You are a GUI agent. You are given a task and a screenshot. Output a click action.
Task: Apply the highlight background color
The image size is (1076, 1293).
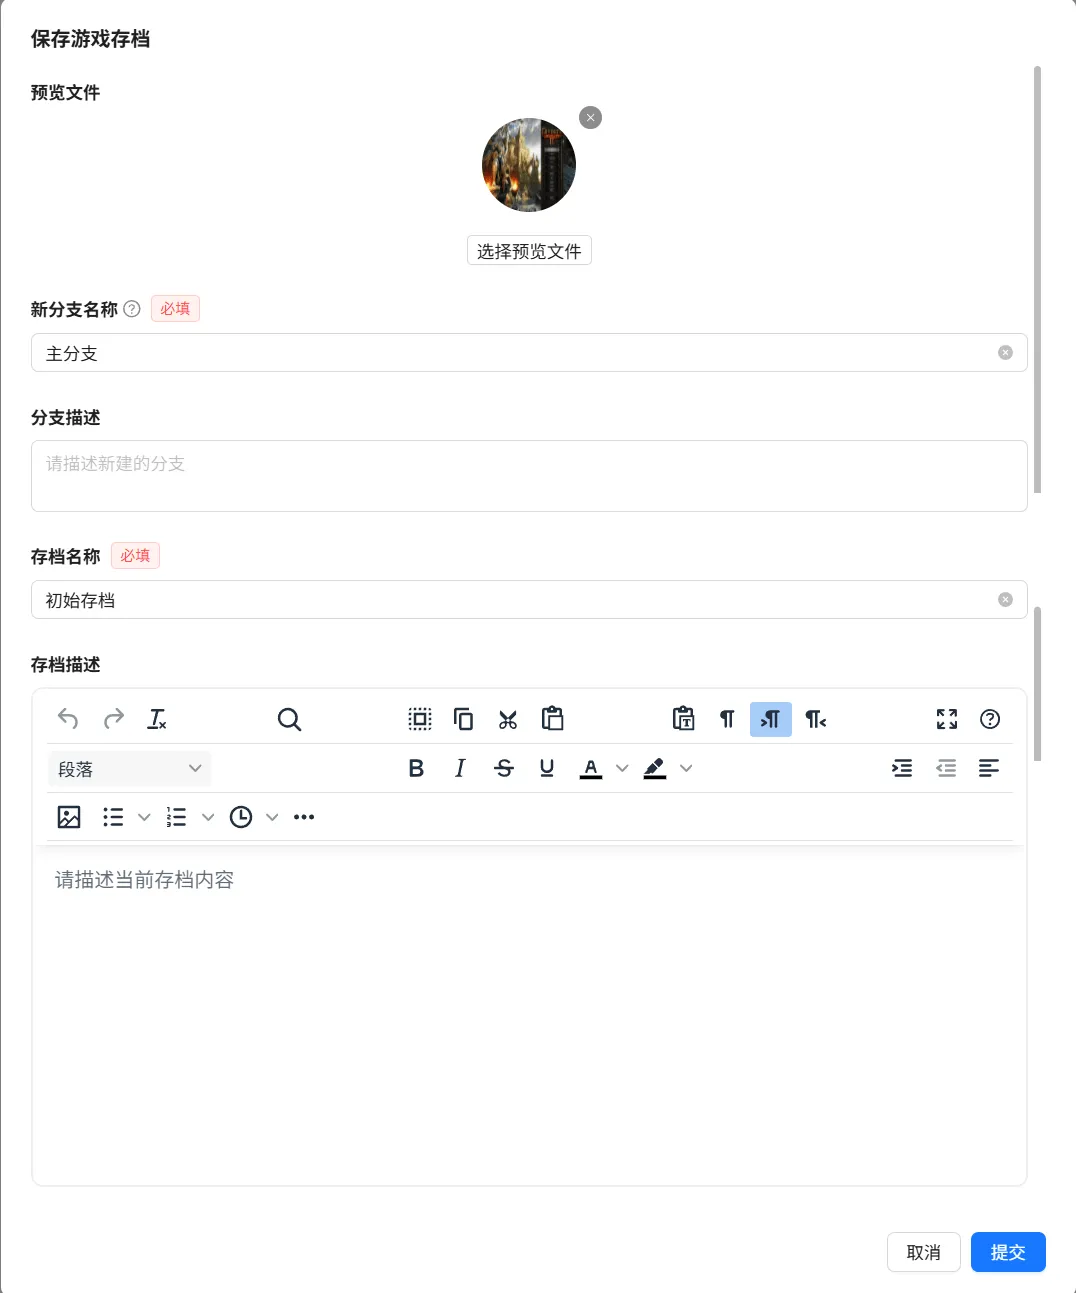coord(655,768)
